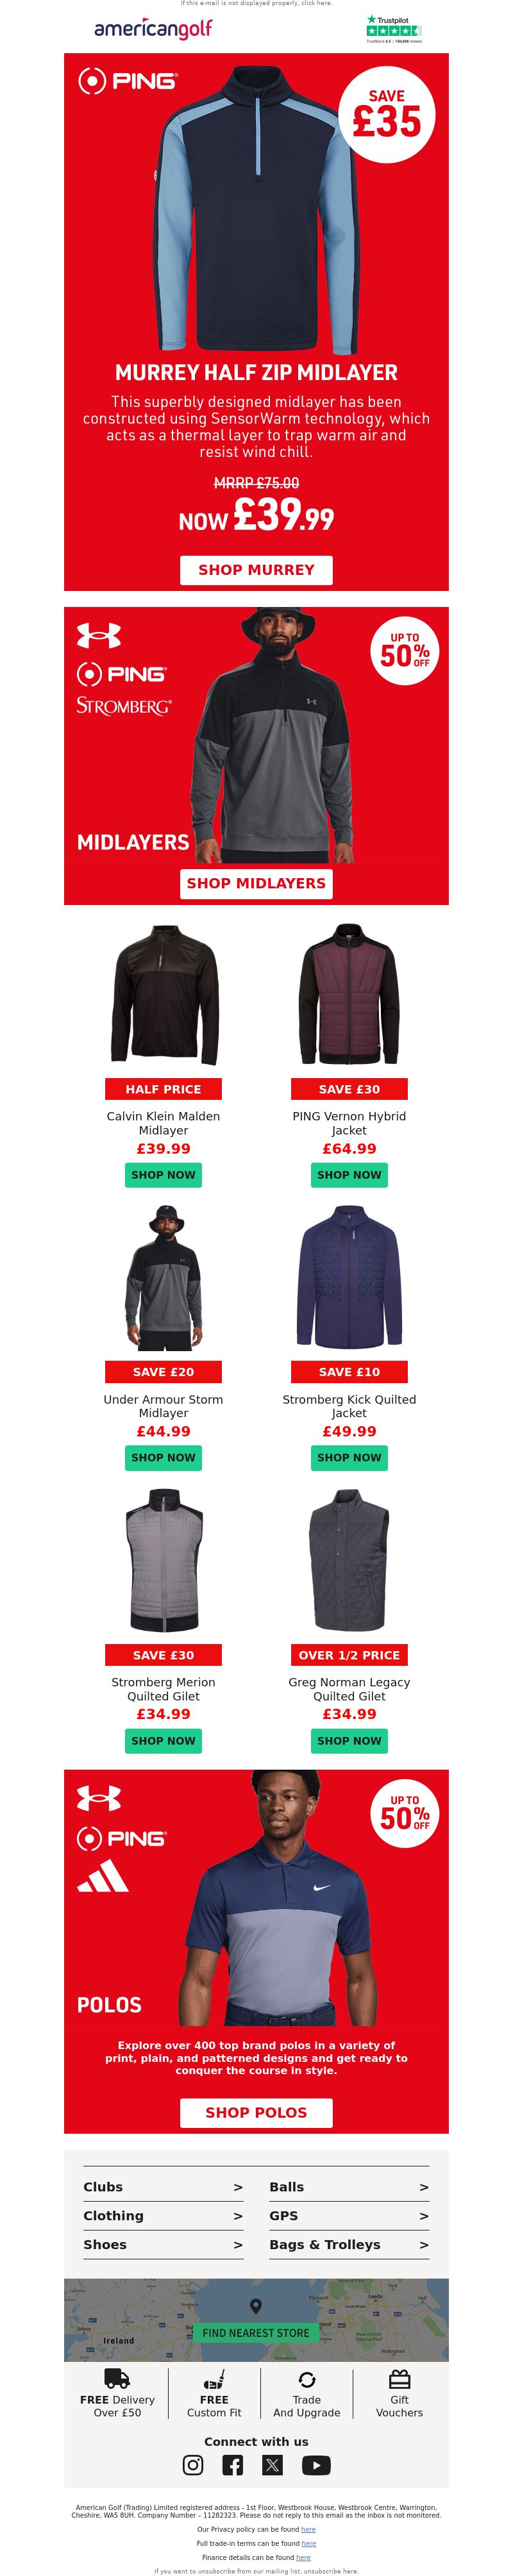Open the Bags & Trolleys category arrow
Screen dimensions: 513x2576
(424, 2244)
